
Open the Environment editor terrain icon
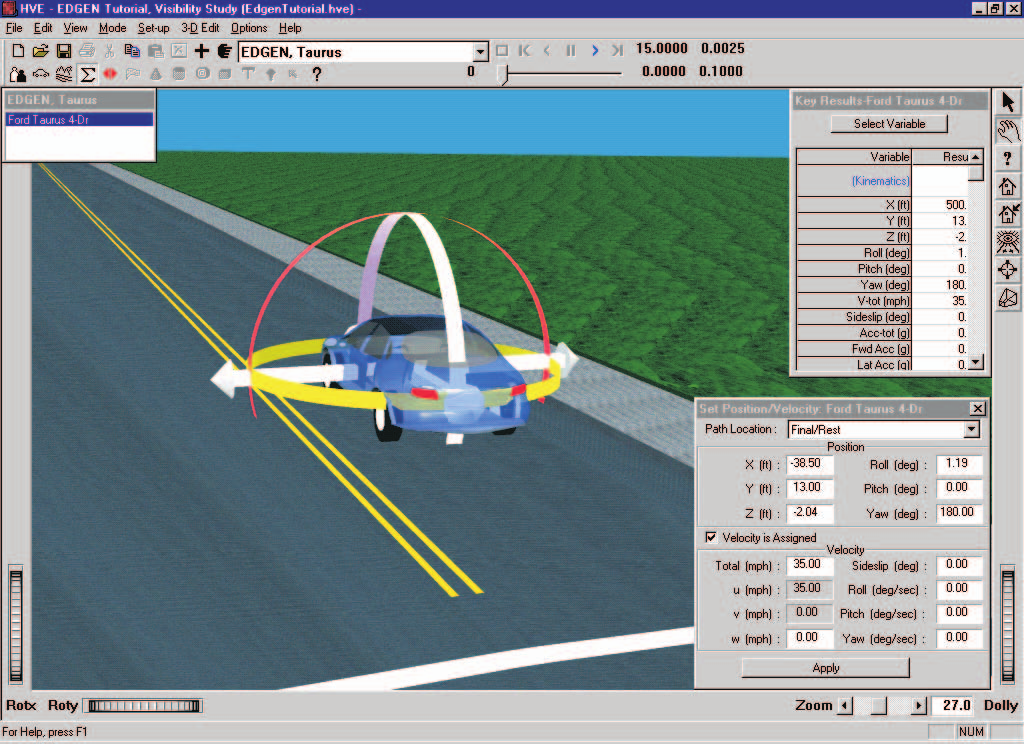tap(63, 74)
